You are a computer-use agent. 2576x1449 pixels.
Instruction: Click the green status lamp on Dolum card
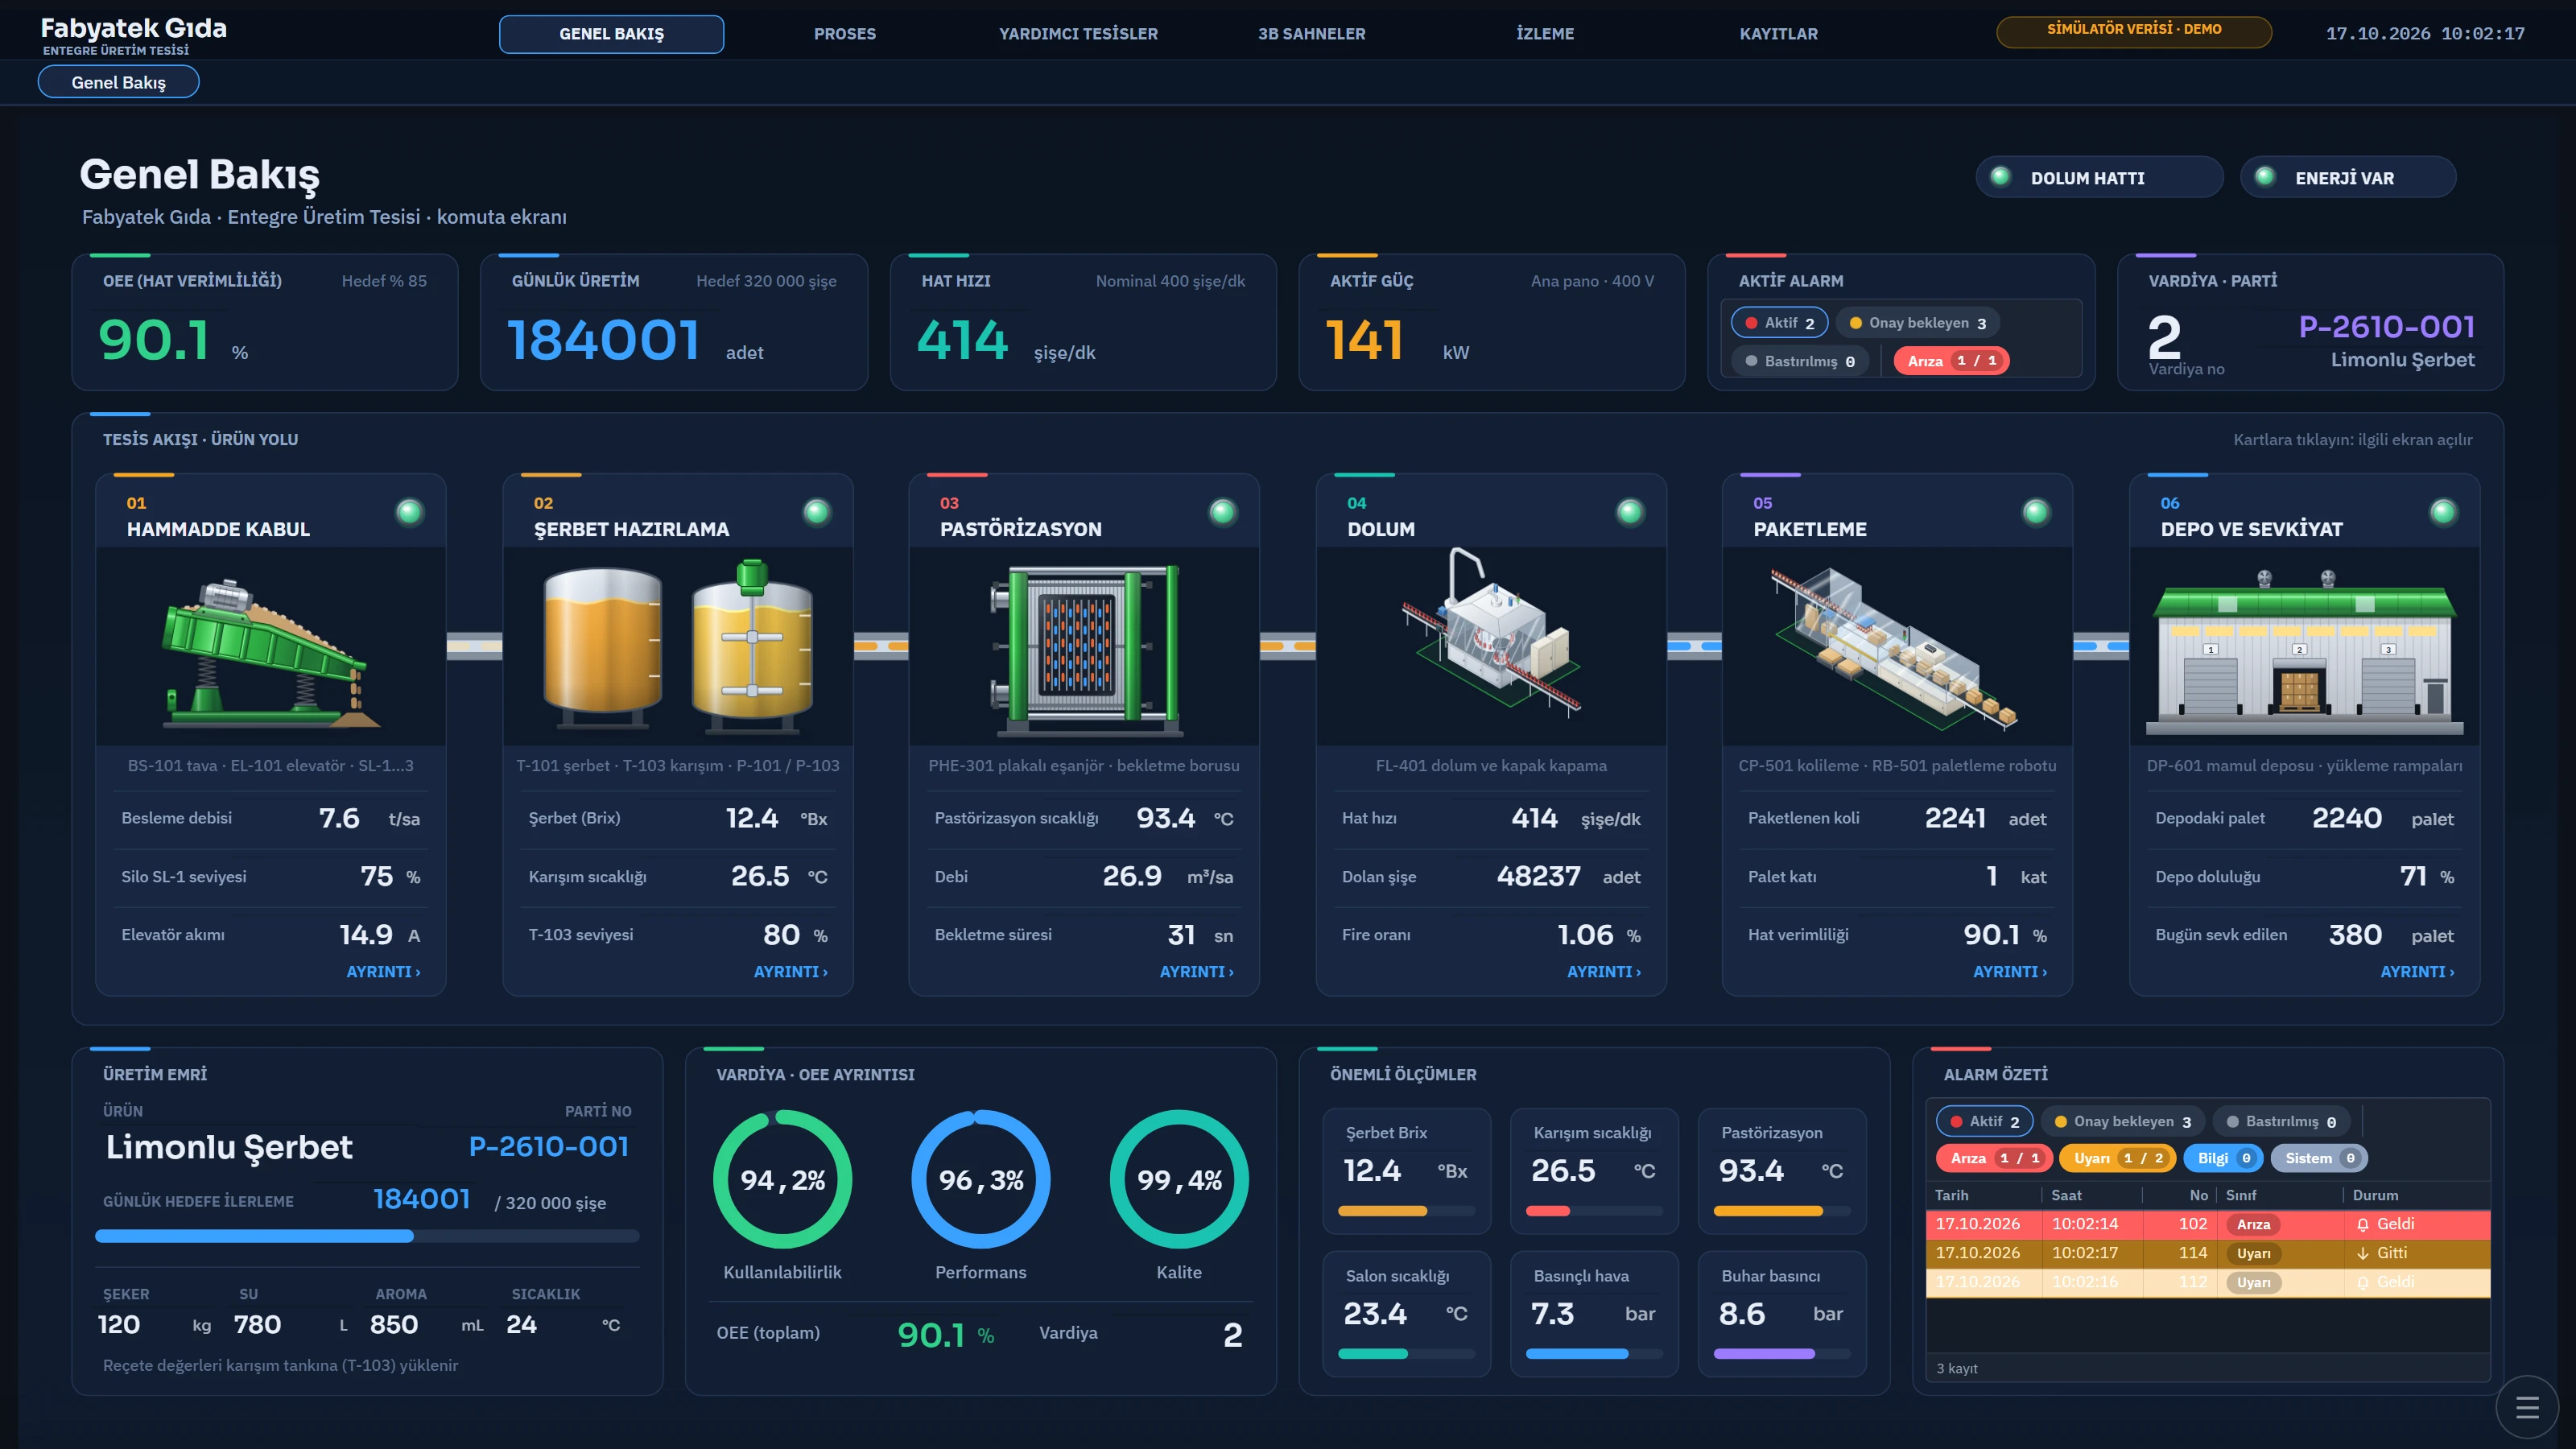pos(1629,512)
